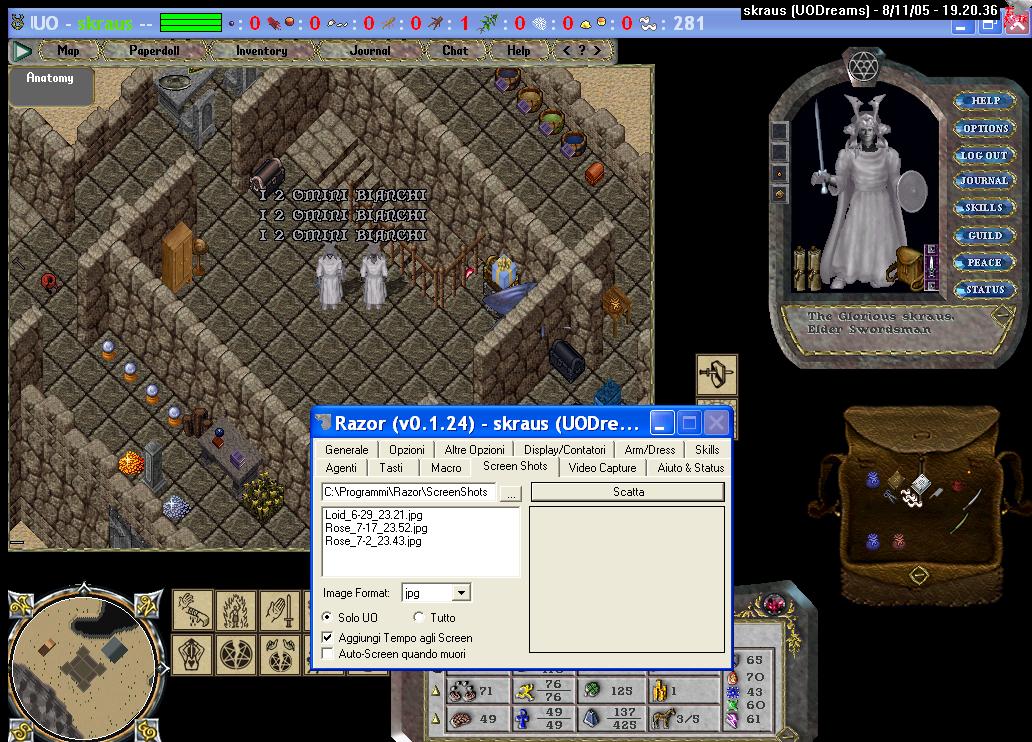Select the Solo UO radio button
The image size is (1032, 742).
pyautogui.click(x=327, y=618)
